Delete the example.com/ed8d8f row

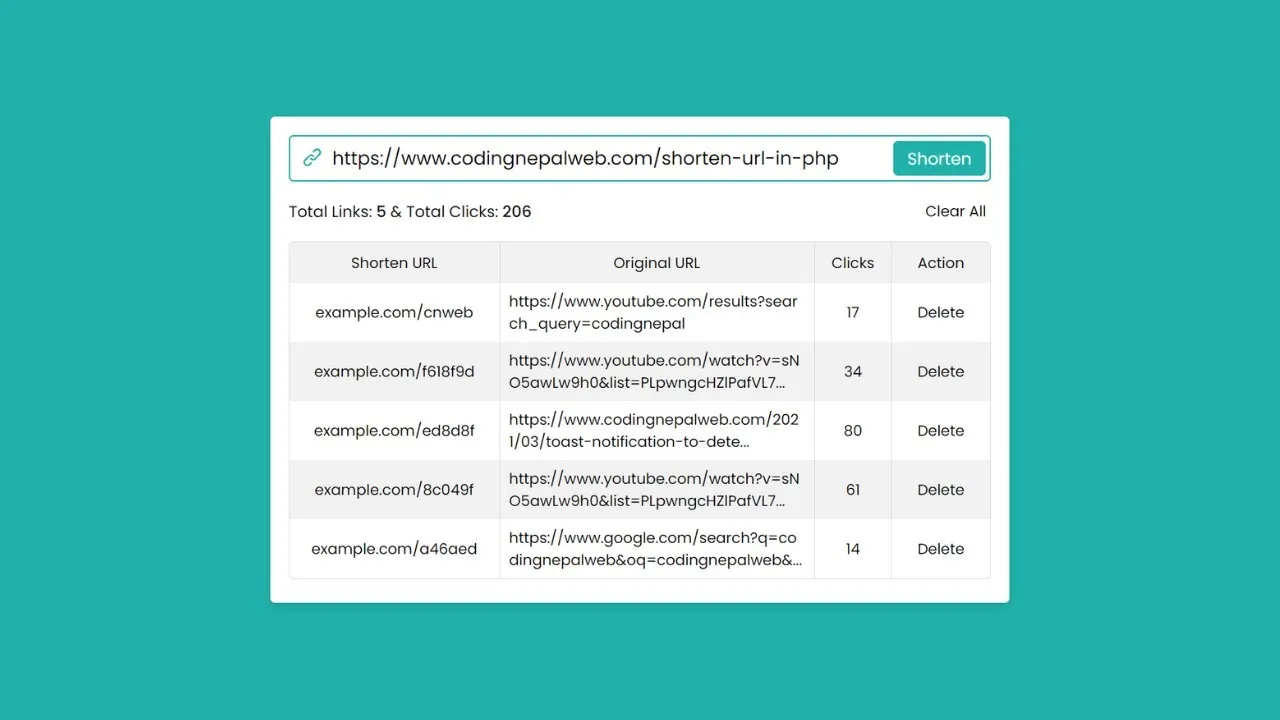click(x=941, y=430)
